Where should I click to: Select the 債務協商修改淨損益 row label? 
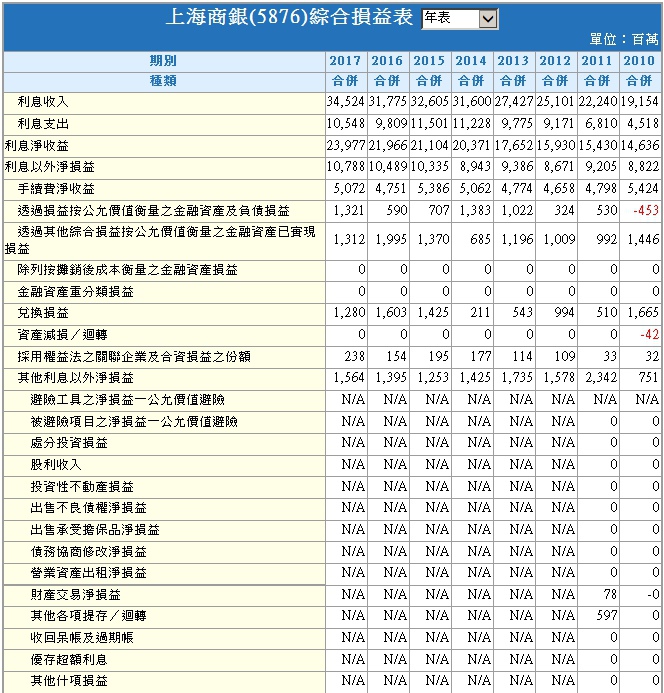(x=88, y=552)
